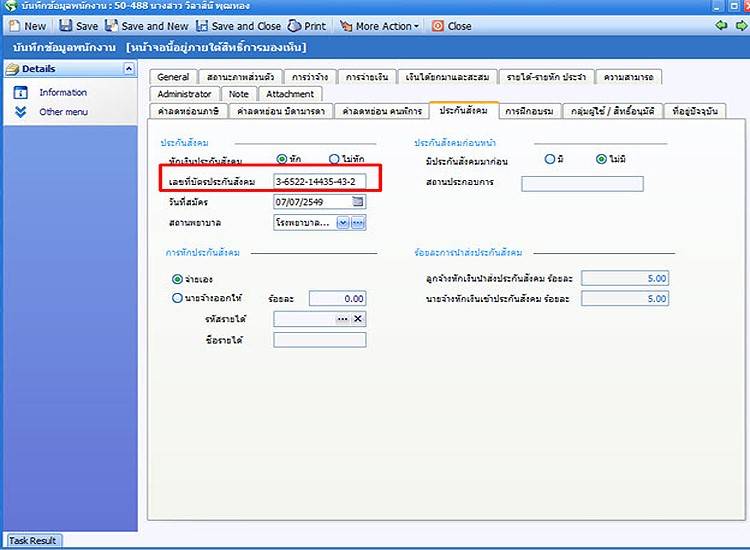Screen dimensions: 750x550
Task: Open Other menu in sidebar
Action: point(63,112)
